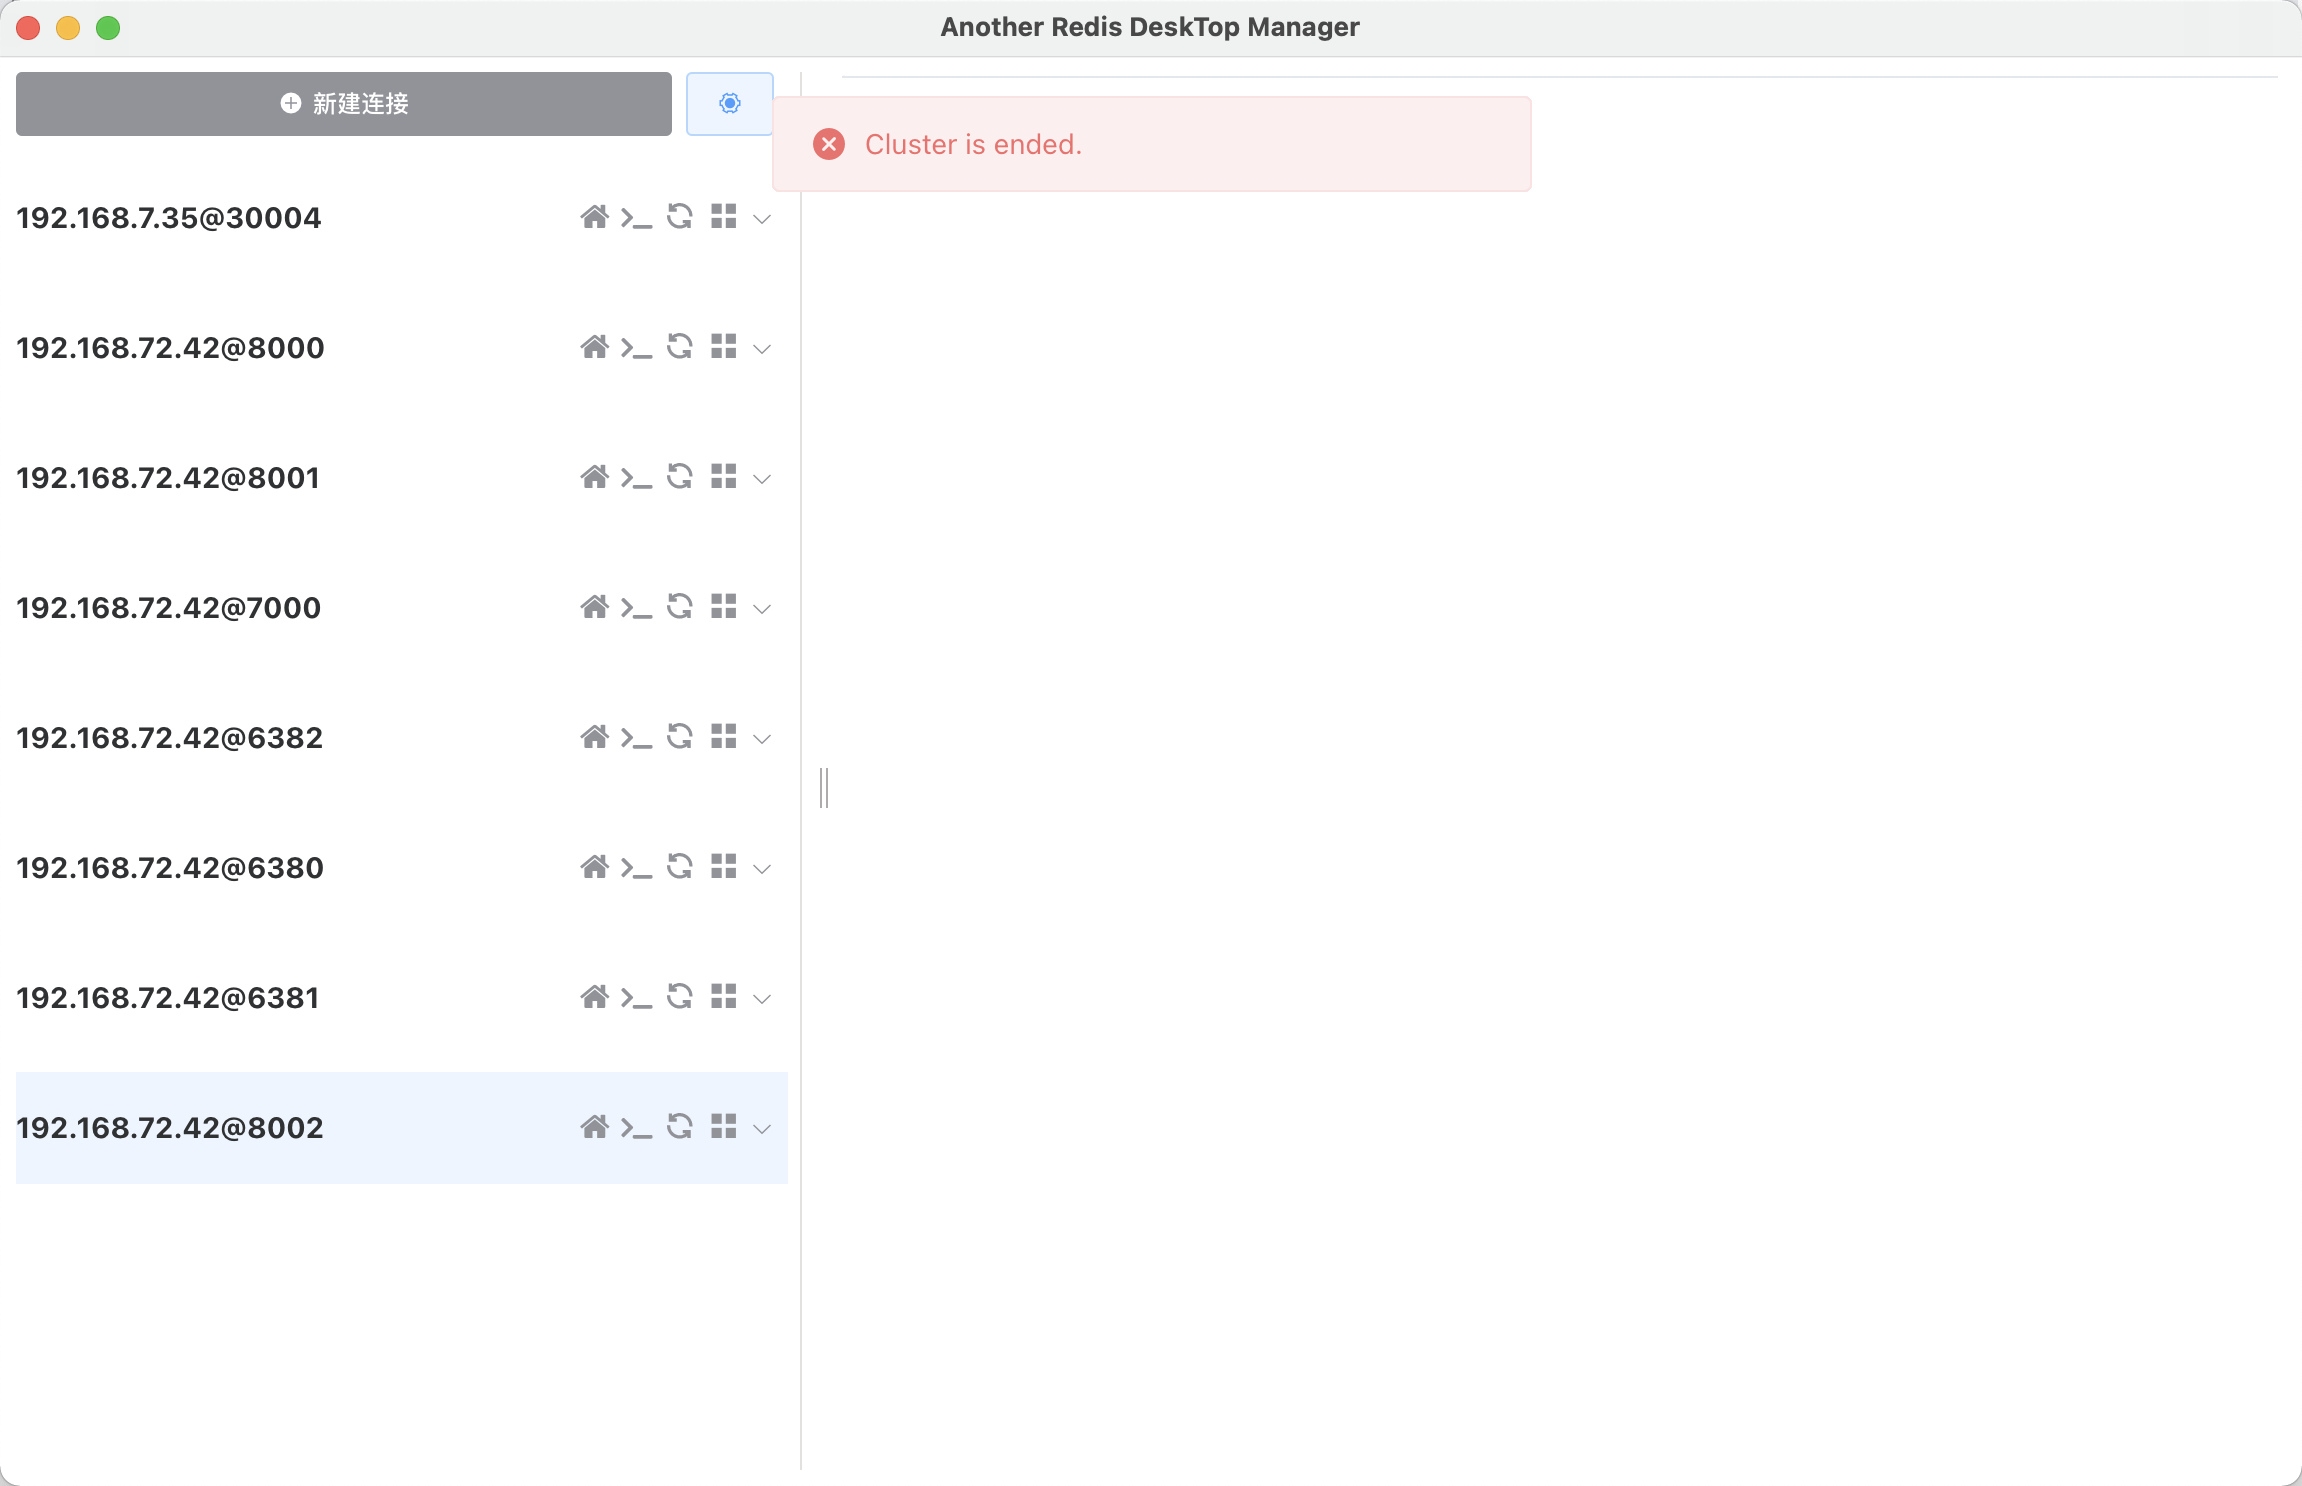Expand the 192.168.72.42@6380 connection tree
Screen dimensions: 2302x1486
click(762, 869)
